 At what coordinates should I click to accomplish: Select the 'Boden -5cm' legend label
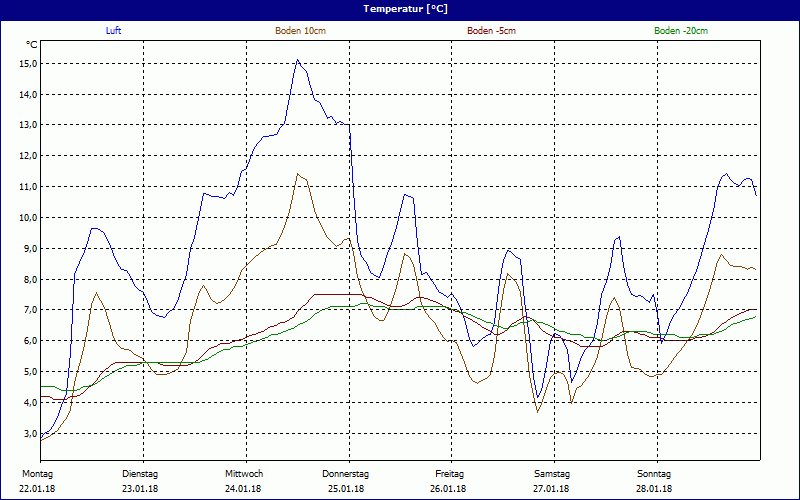[491, 31]
